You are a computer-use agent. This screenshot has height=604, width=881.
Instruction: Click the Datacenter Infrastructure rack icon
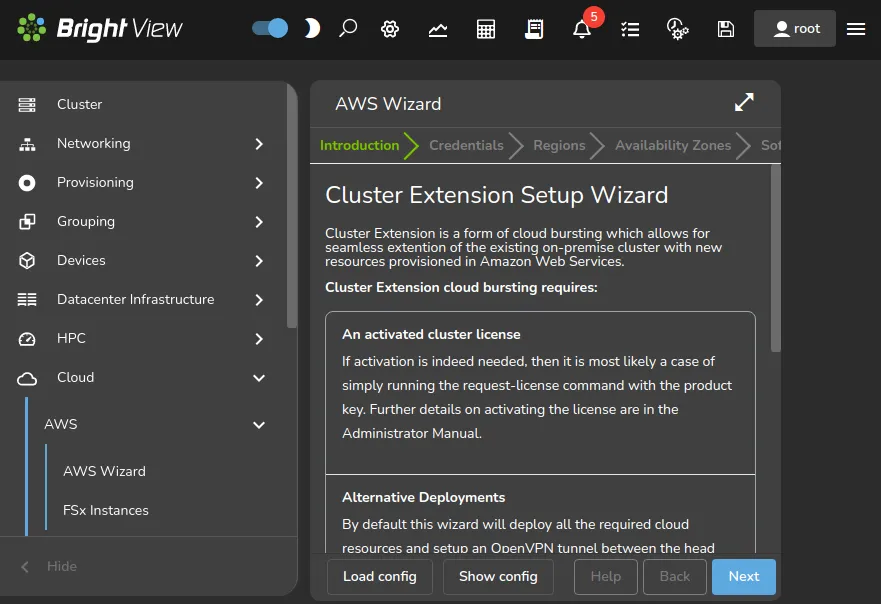click(27, 299)
